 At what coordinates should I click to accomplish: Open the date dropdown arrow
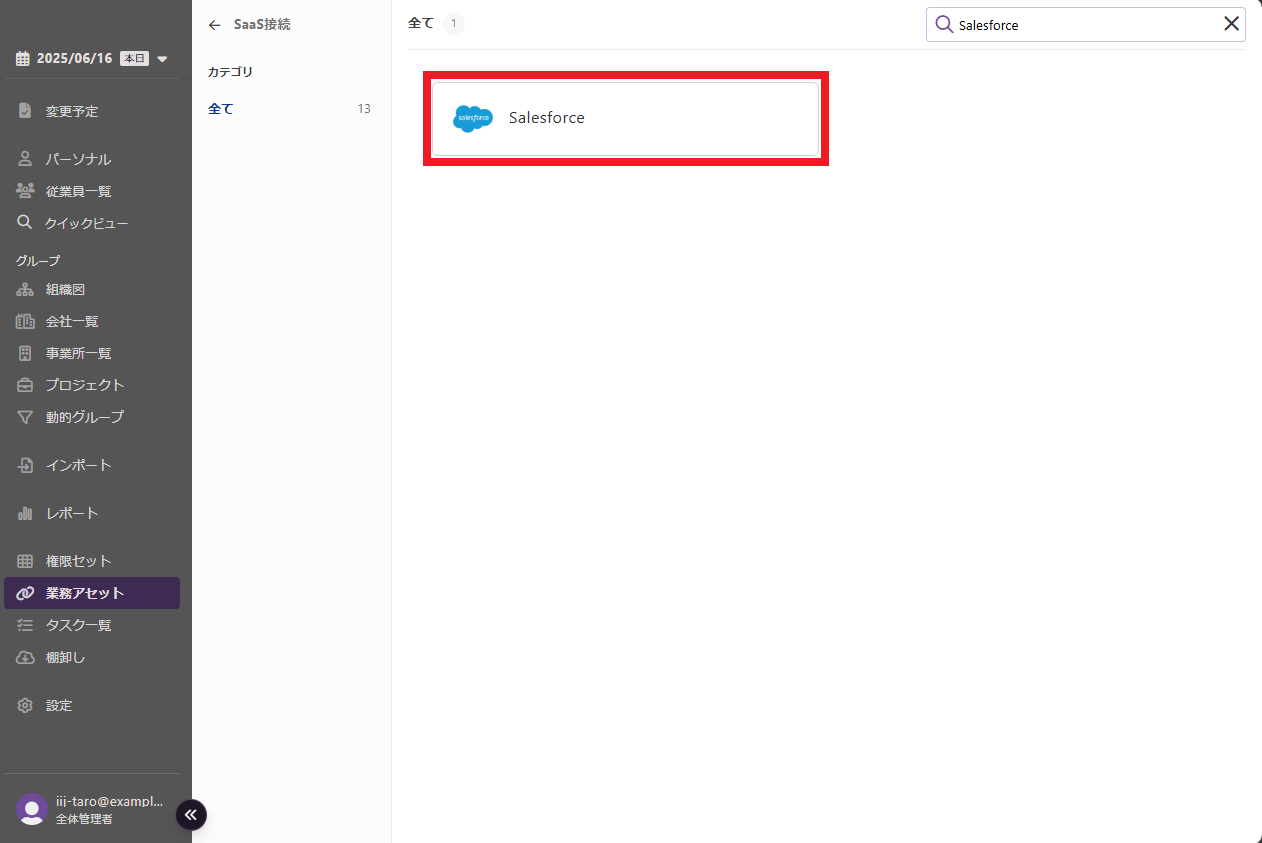click(162, 59)
